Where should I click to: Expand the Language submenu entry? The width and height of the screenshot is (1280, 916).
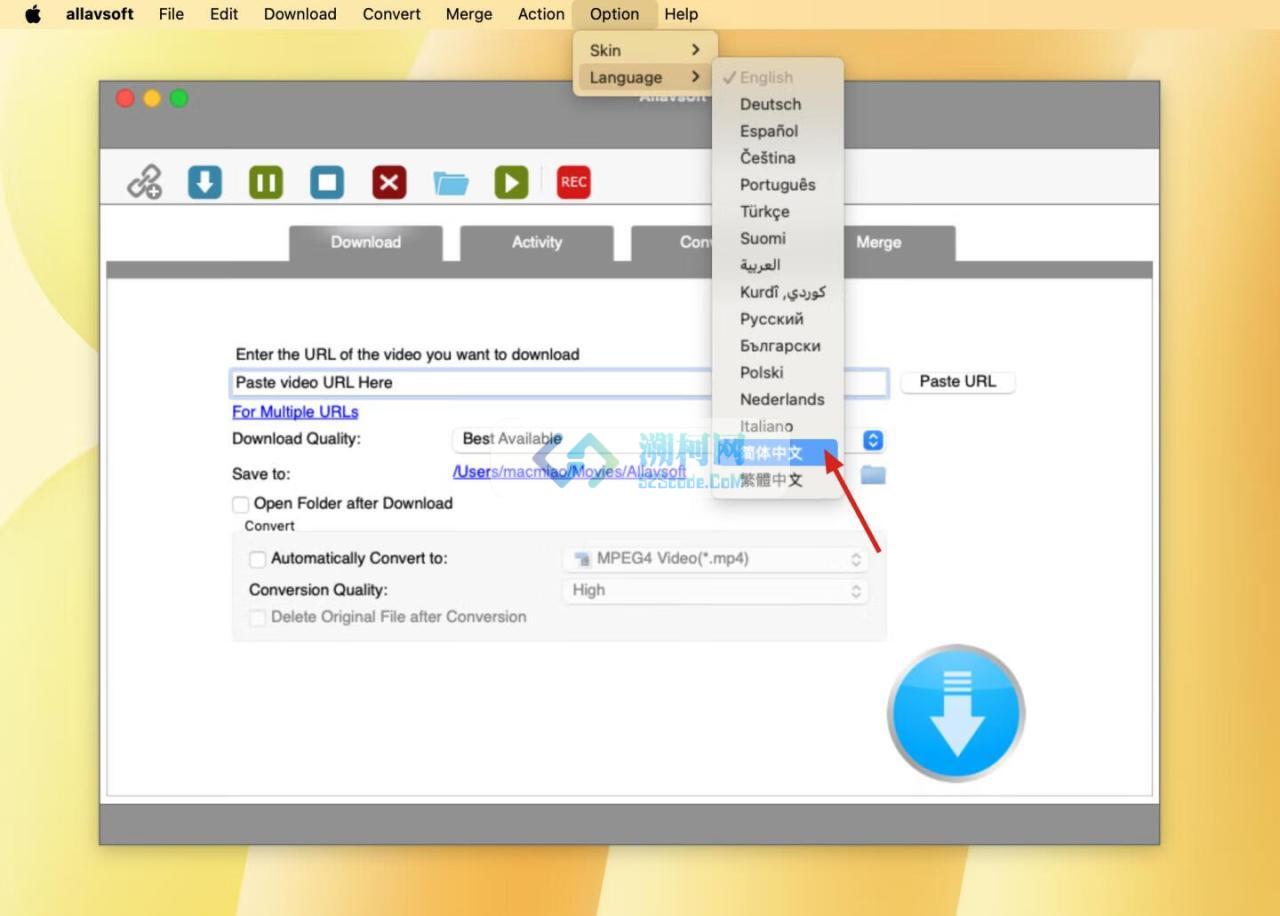[x=645, y=77]
